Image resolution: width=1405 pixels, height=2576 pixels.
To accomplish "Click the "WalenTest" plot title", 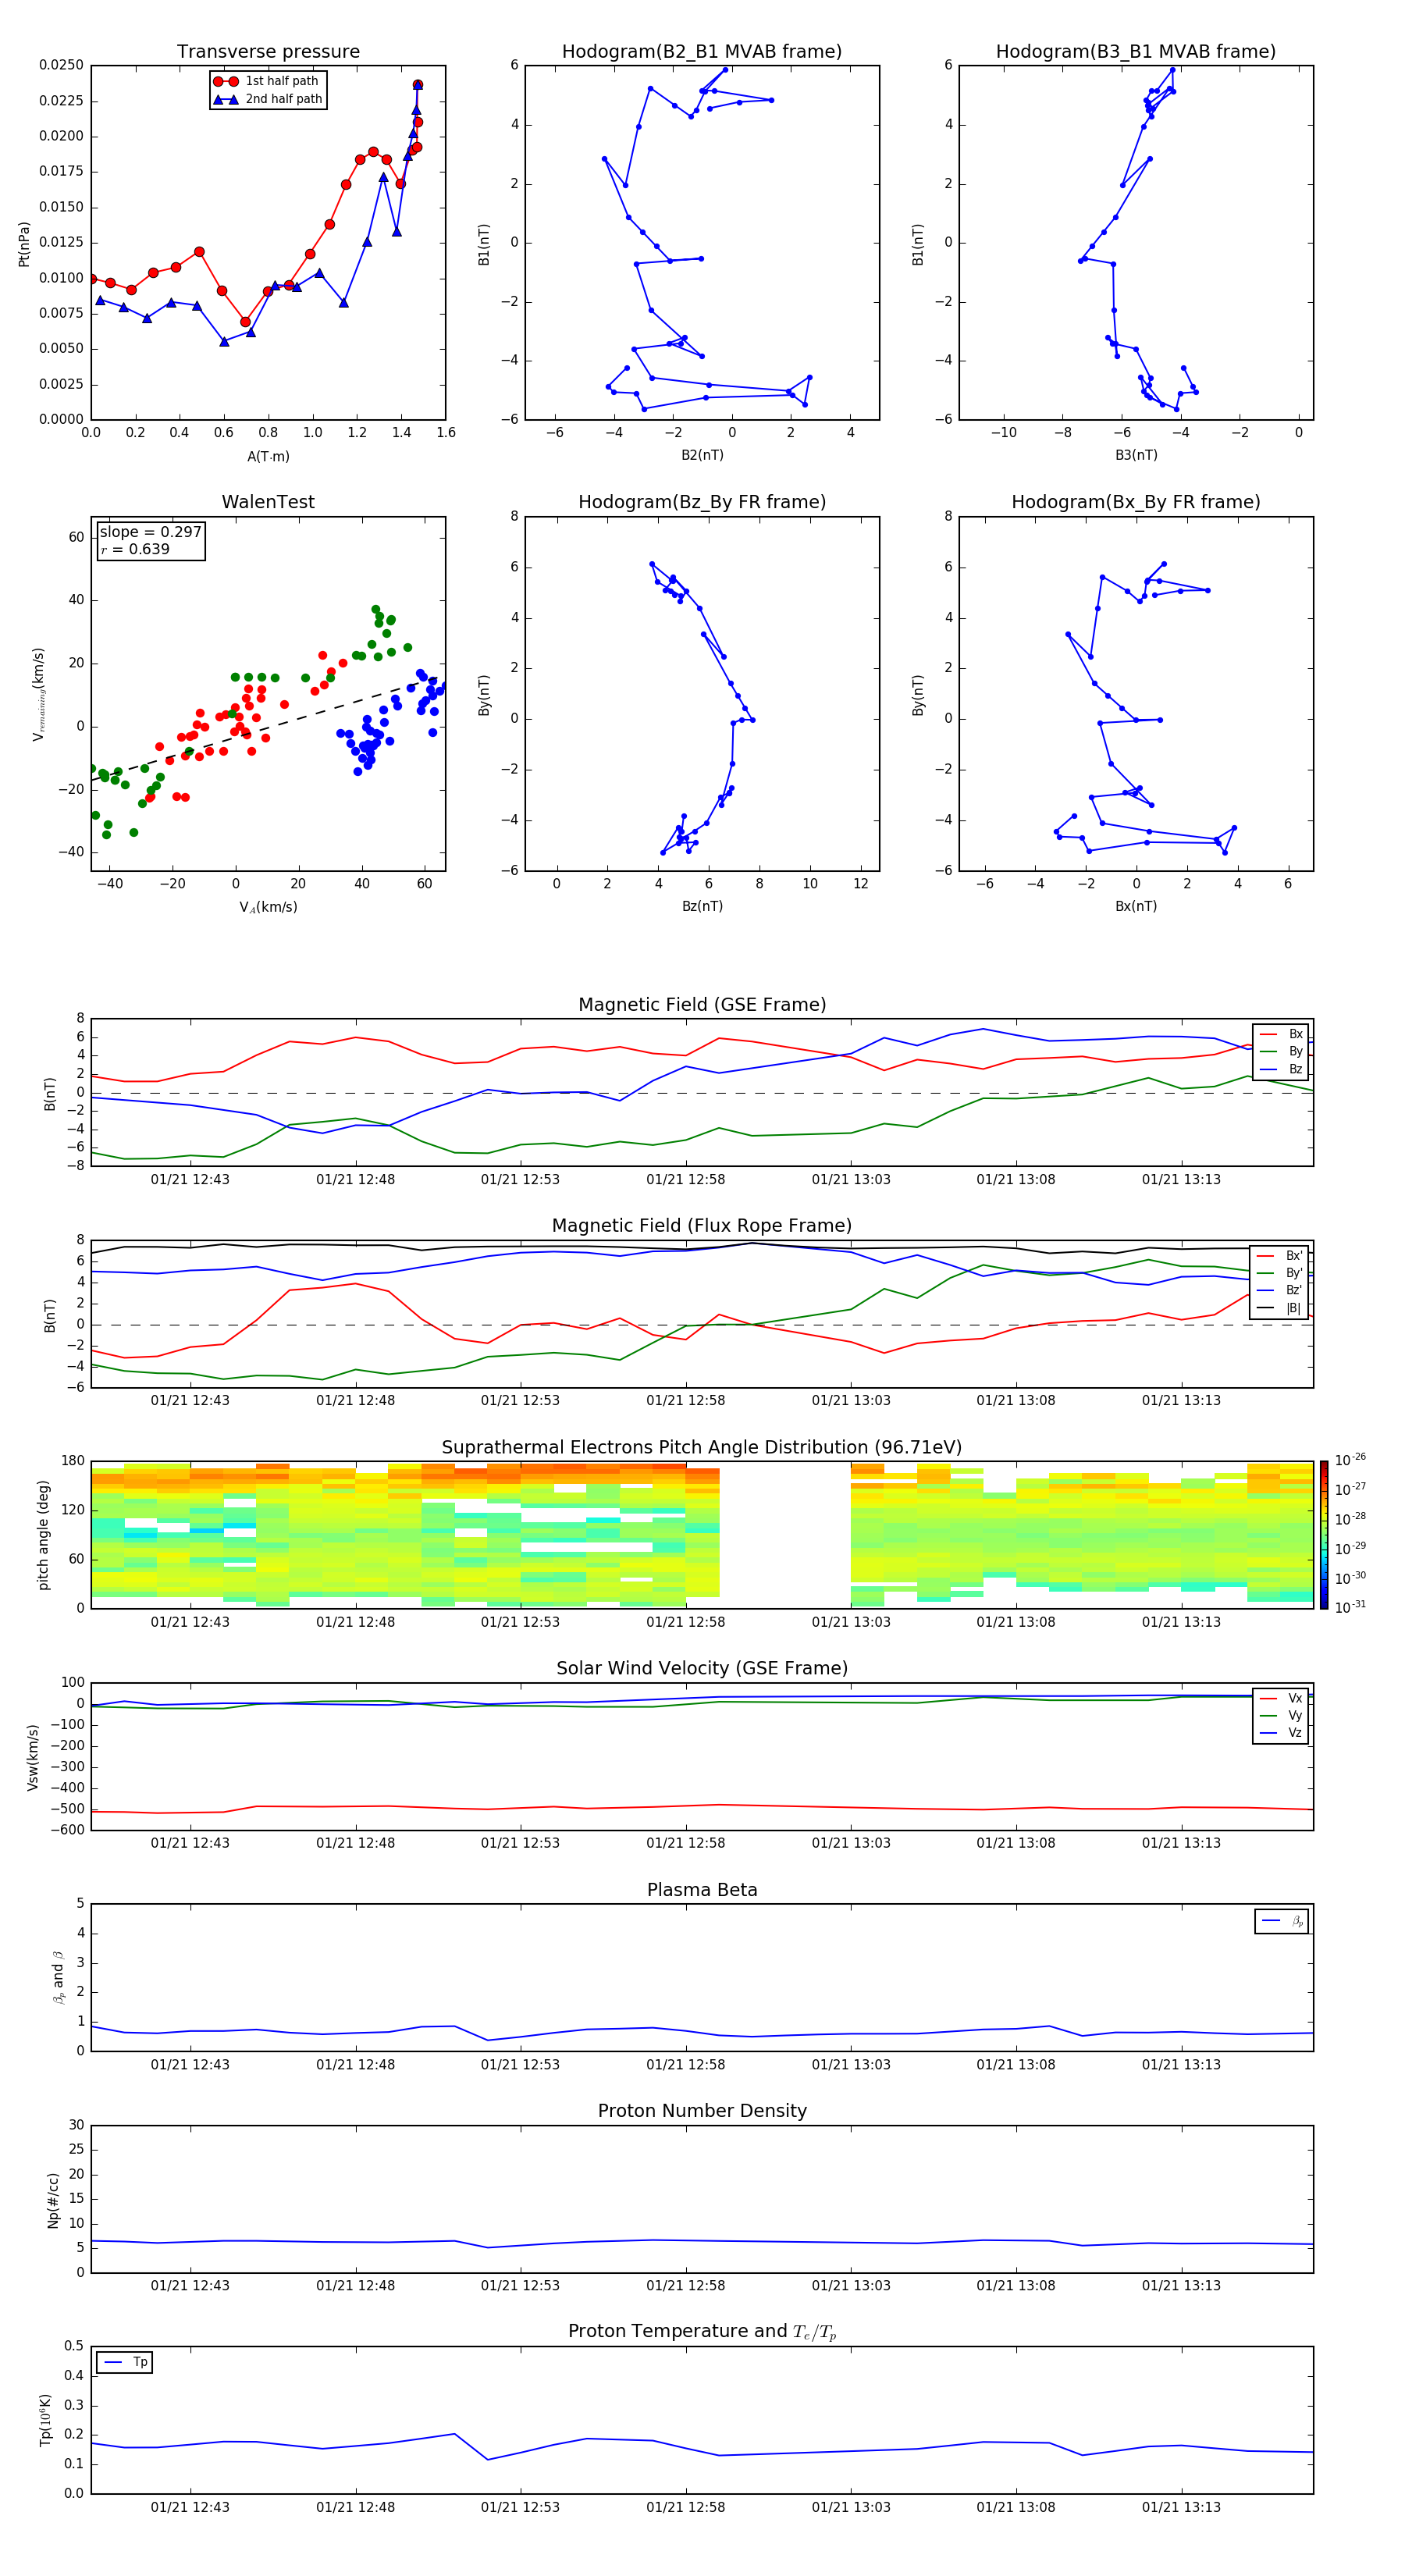I will click(x=268, y=502).
